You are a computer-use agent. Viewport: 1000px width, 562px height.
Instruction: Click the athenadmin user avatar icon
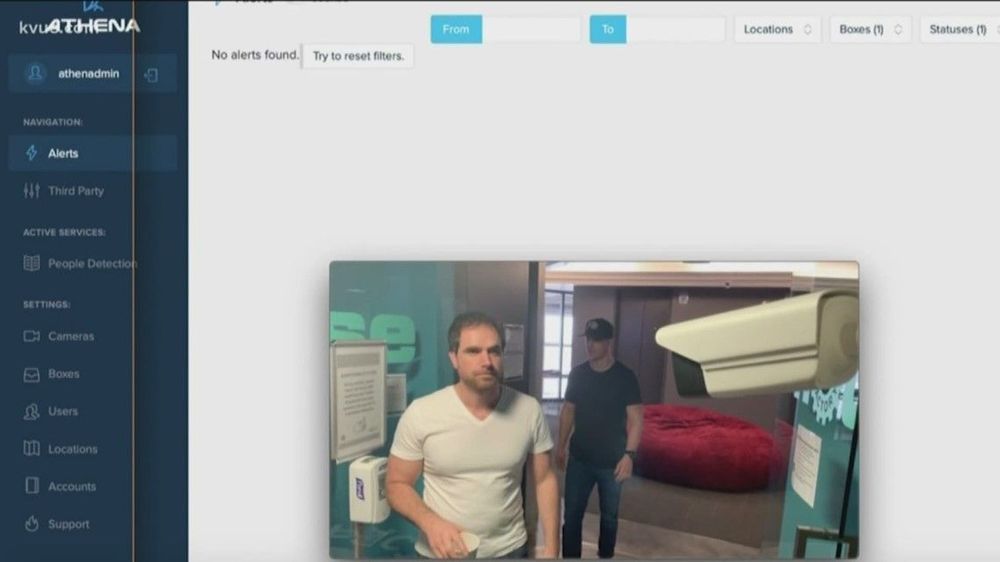coord(36,74)
